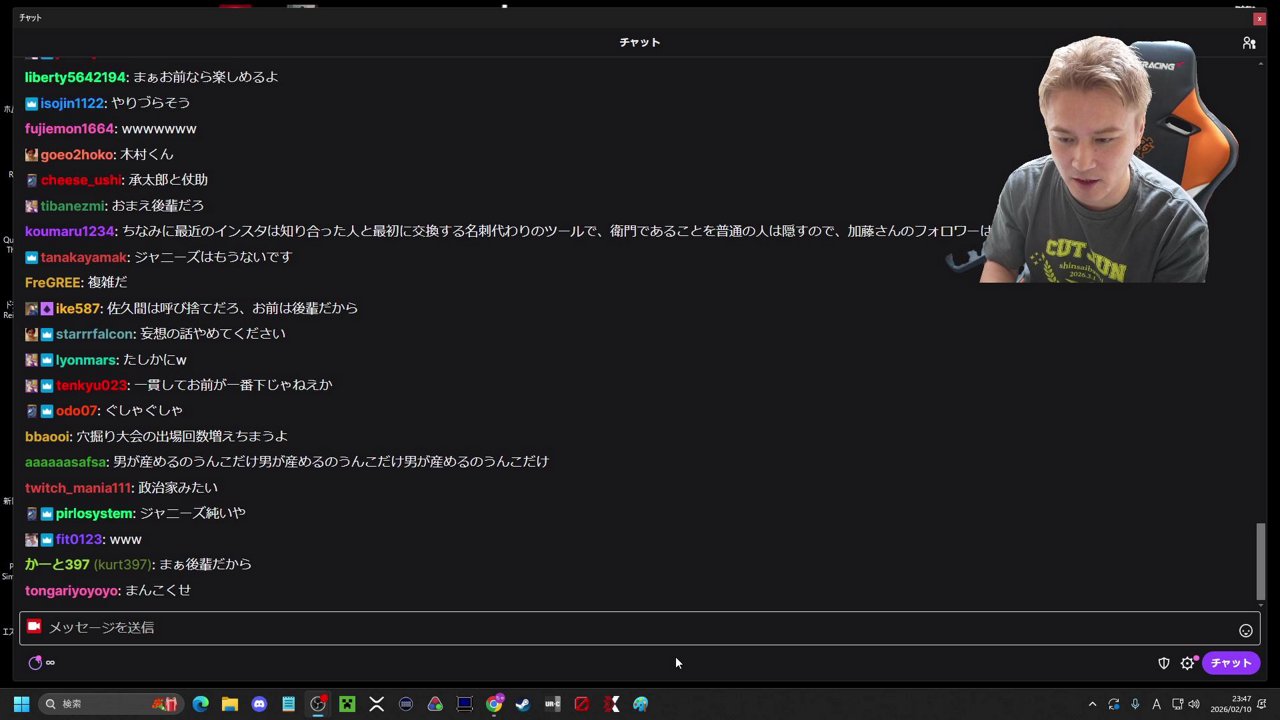1280x720 pixels.
Task: Click the moderator badge next to tanakayamak
Action: [30, 256]
